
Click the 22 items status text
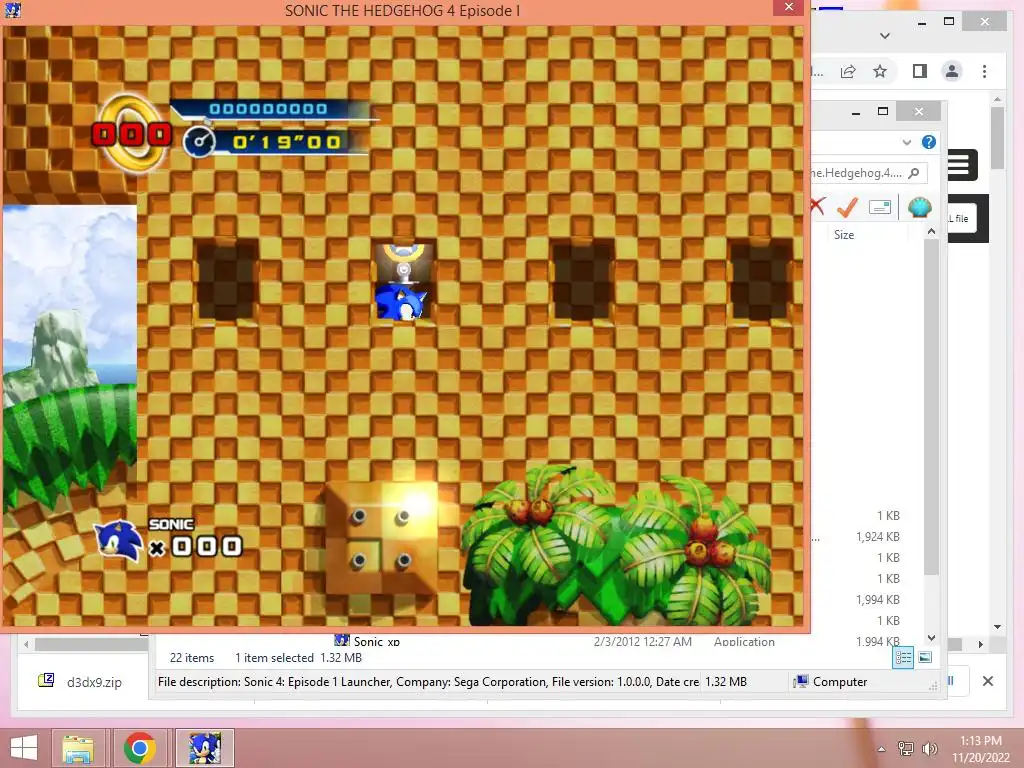[x=191, y=658]
